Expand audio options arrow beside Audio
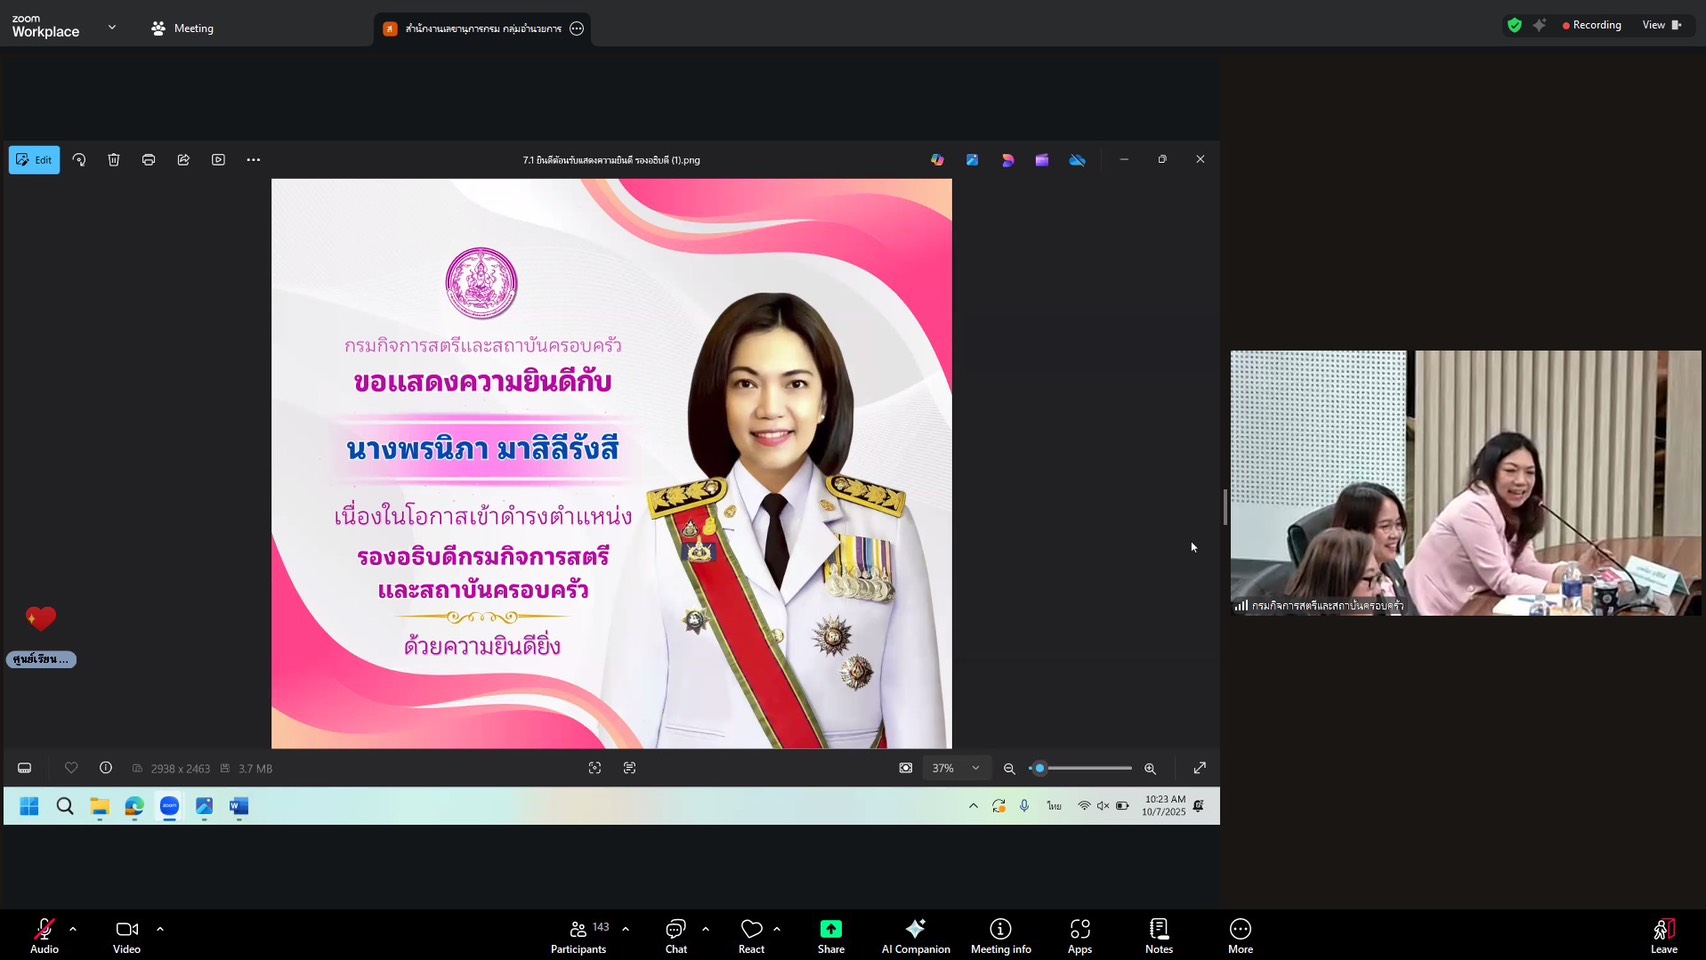The width and height of the screenshot is (1706, 960). click(73, 929)
